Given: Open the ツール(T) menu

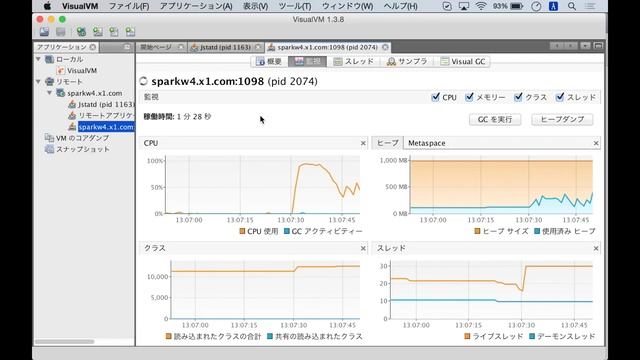Looking at the screenshot, I should coord(294,6).
